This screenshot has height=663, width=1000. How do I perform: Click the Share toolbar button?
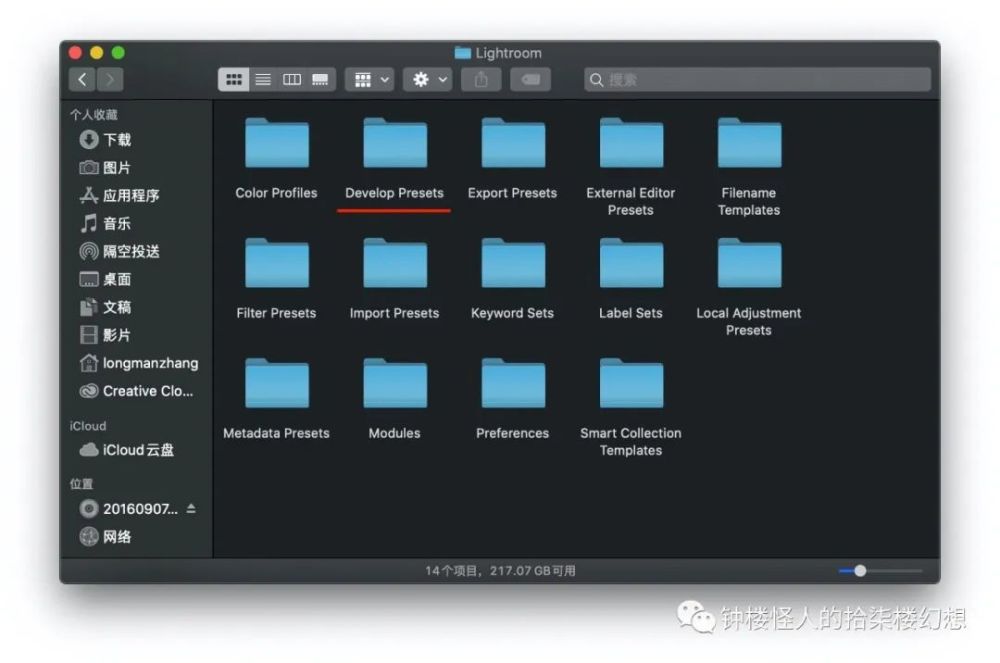pos(482,80)
